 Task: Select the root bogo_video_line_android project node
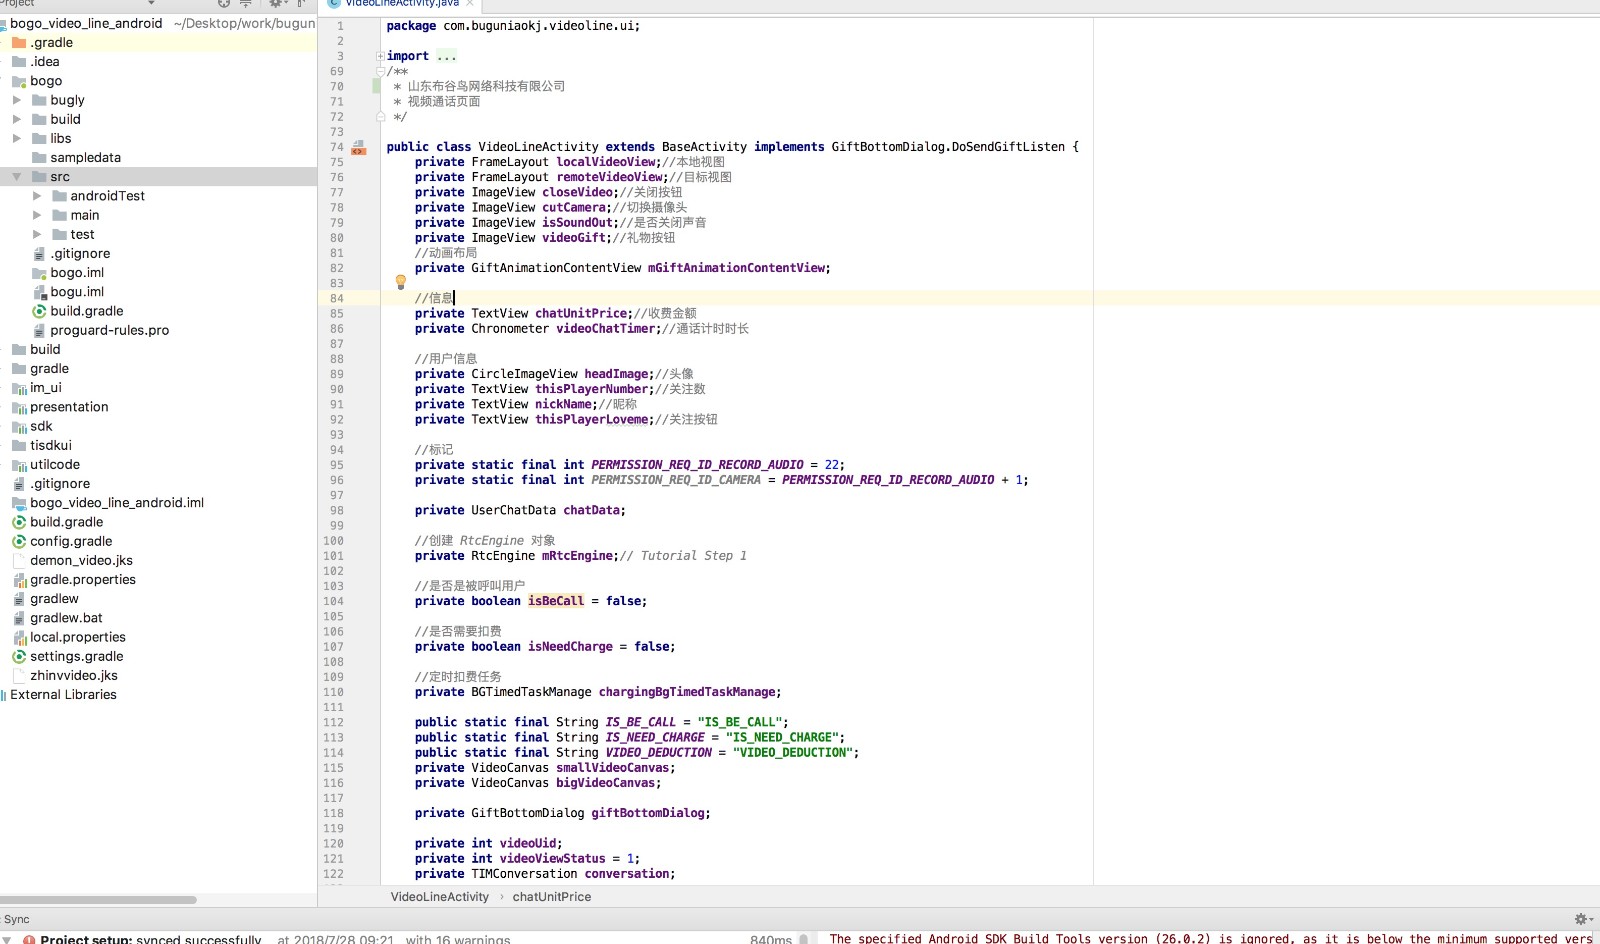pos(86,23)
